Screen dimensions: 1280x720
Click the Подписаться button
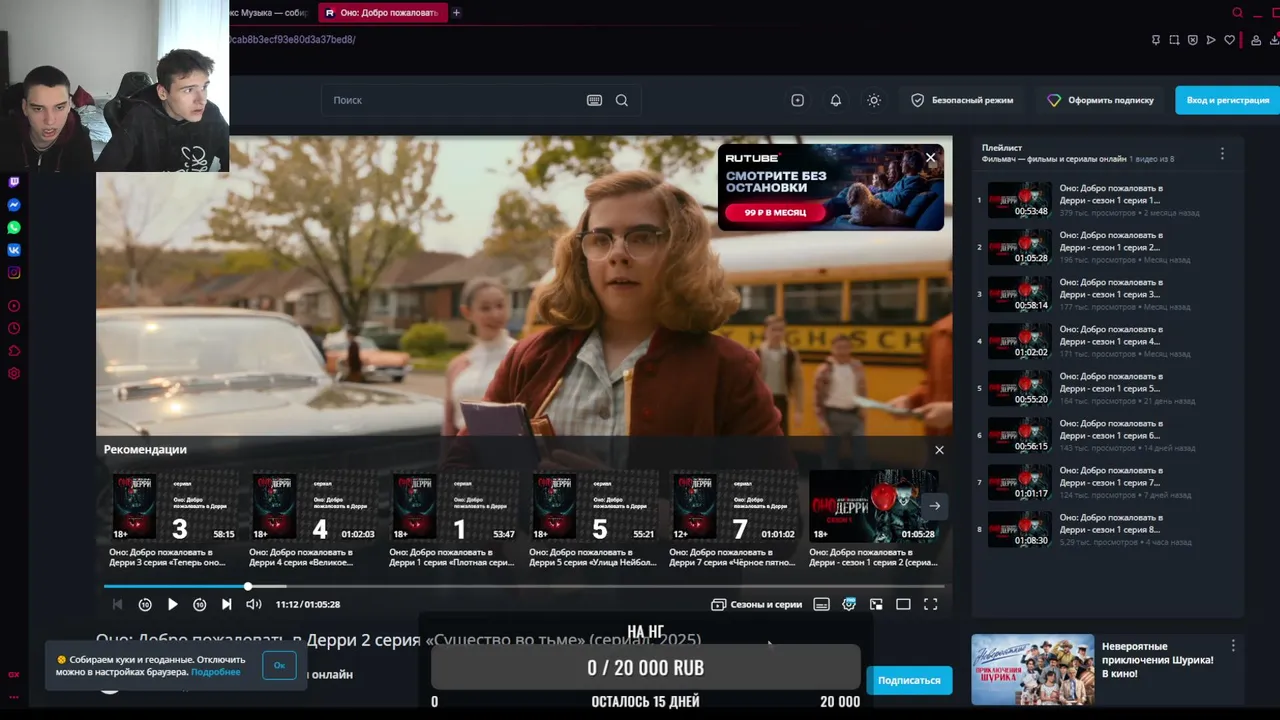(909, 680)
